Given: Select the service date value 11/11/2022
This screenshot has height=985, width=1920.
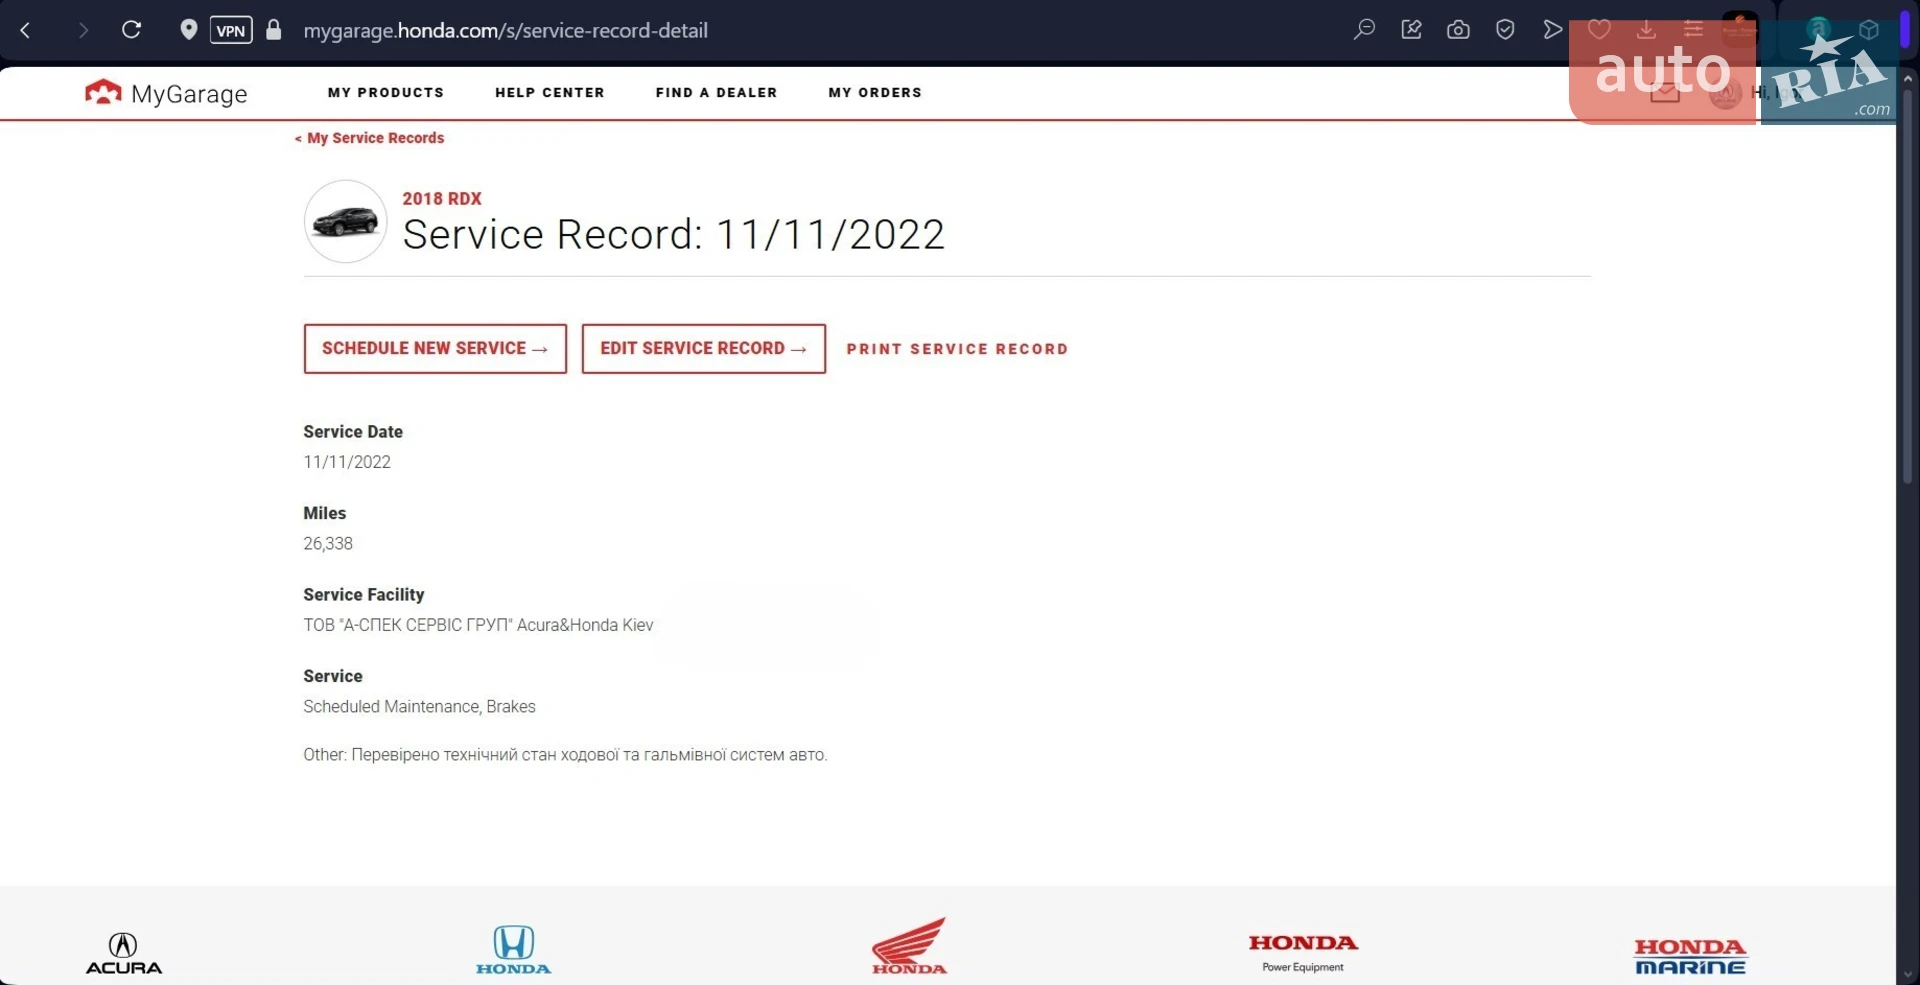Looking at the screenshot, I should (x=347, y=462).
